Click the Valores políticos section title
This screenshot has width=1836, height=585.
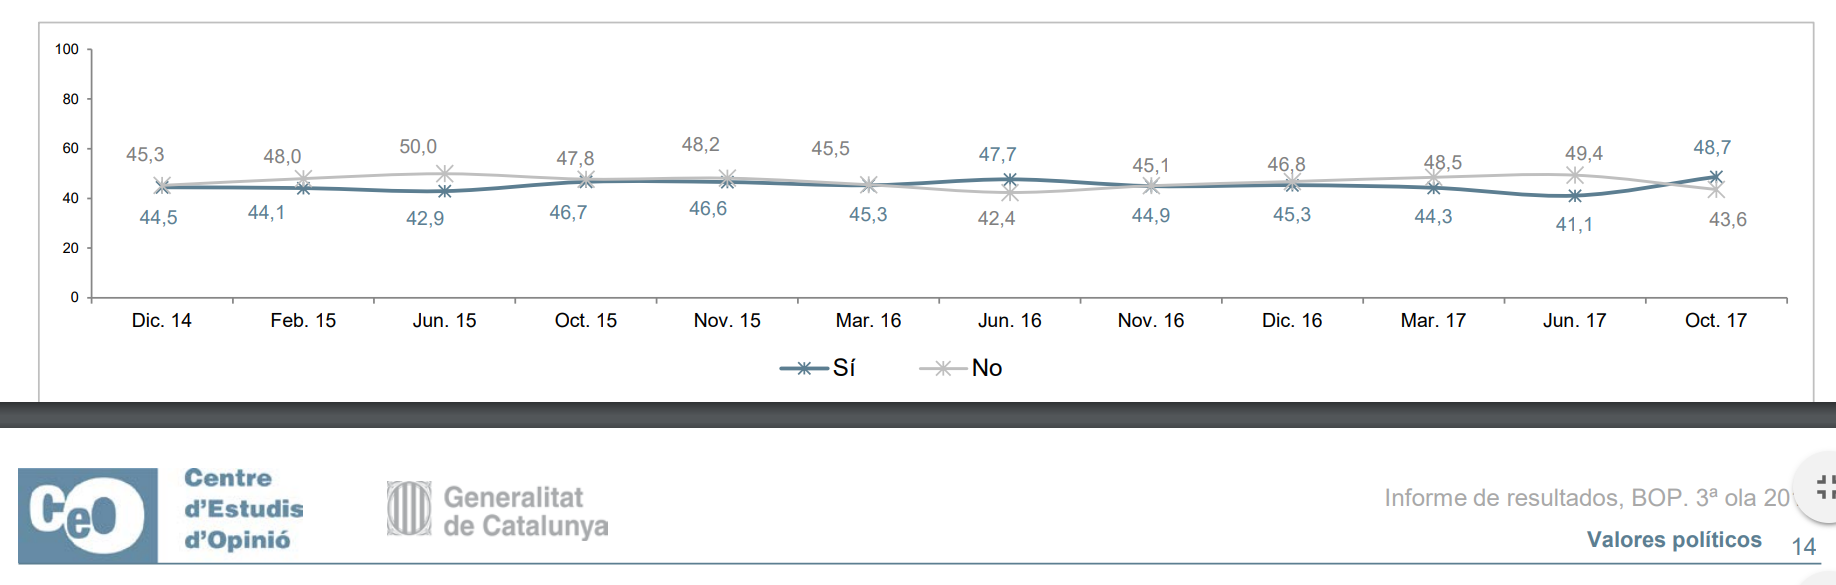(x=1674, y=540)
